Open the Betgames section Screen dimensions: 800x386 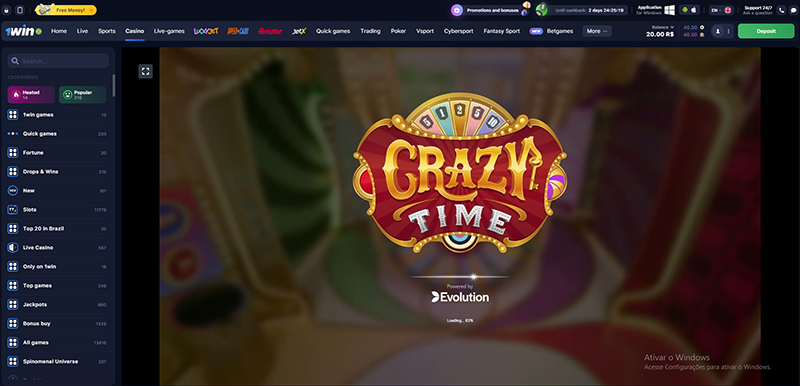click(x=560, y=31)
